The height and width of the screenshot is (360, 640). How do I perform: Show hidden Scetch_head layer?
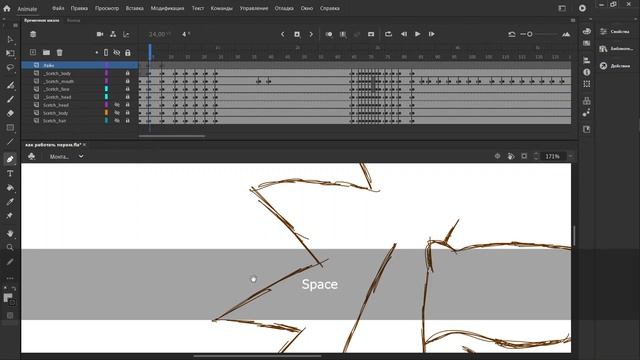[x=117, y=105]
